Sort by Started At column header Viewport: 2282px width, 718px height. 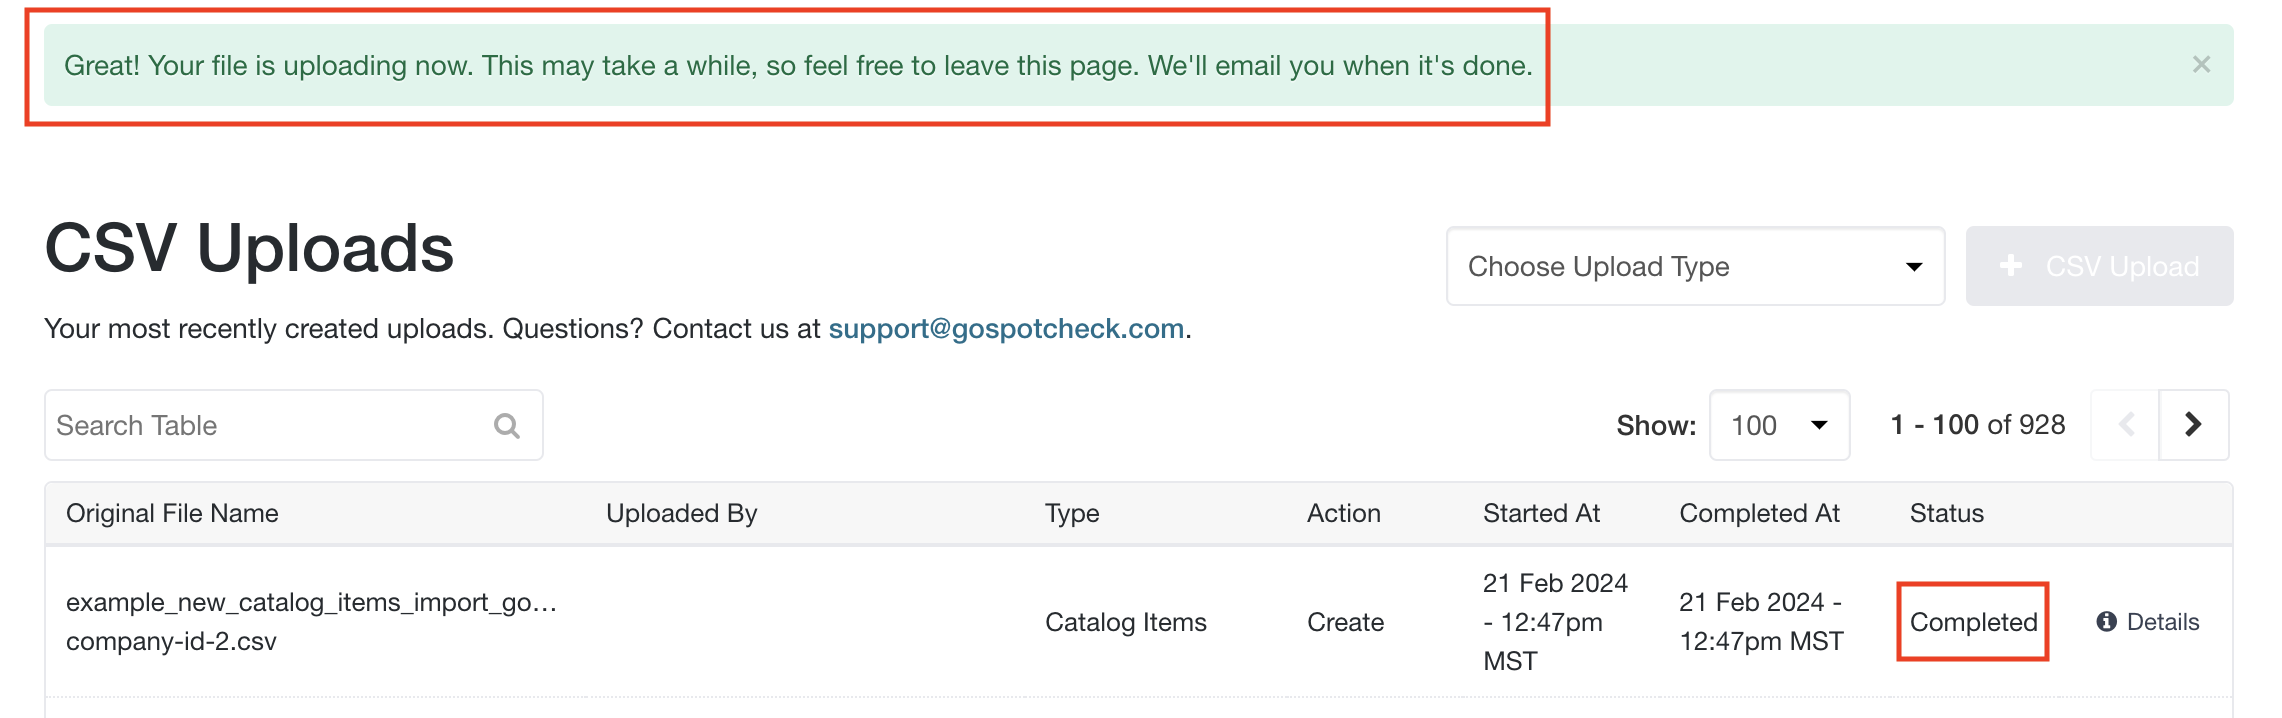pos(1541,513)
